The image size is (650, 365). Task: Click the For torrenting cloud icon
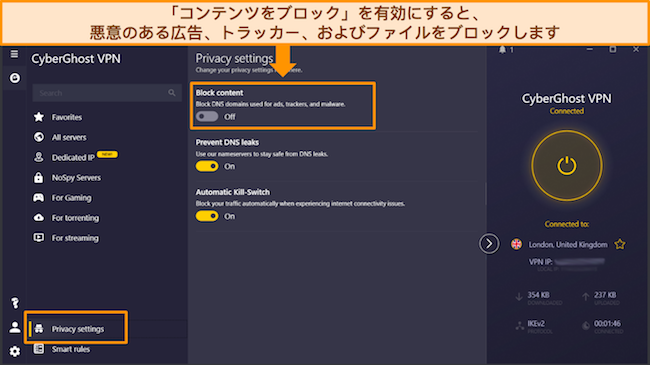(x=39, y=217)
